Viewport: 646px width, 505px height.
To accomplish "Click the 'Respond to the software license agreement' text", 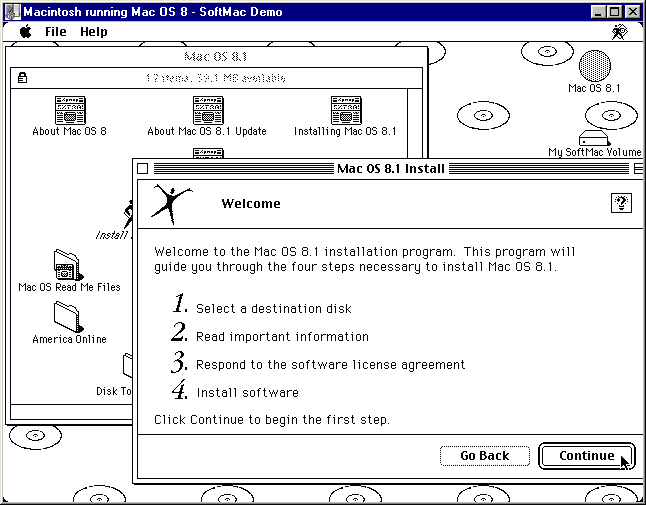I will tap(330, 365).
